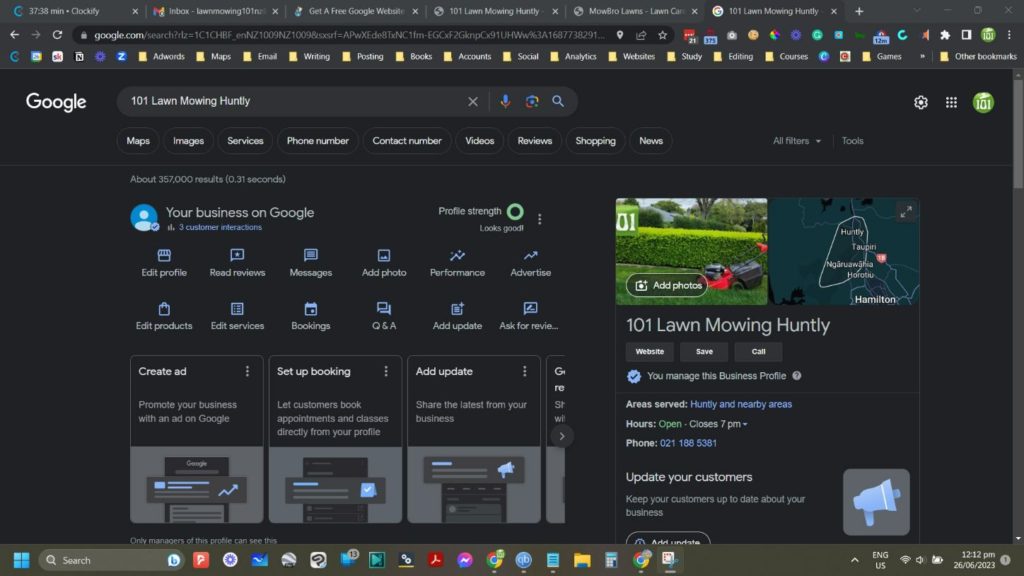This screenshot has width=1024, height=576.
Task: Open the Windows Start menu
Action: (21, 560)
